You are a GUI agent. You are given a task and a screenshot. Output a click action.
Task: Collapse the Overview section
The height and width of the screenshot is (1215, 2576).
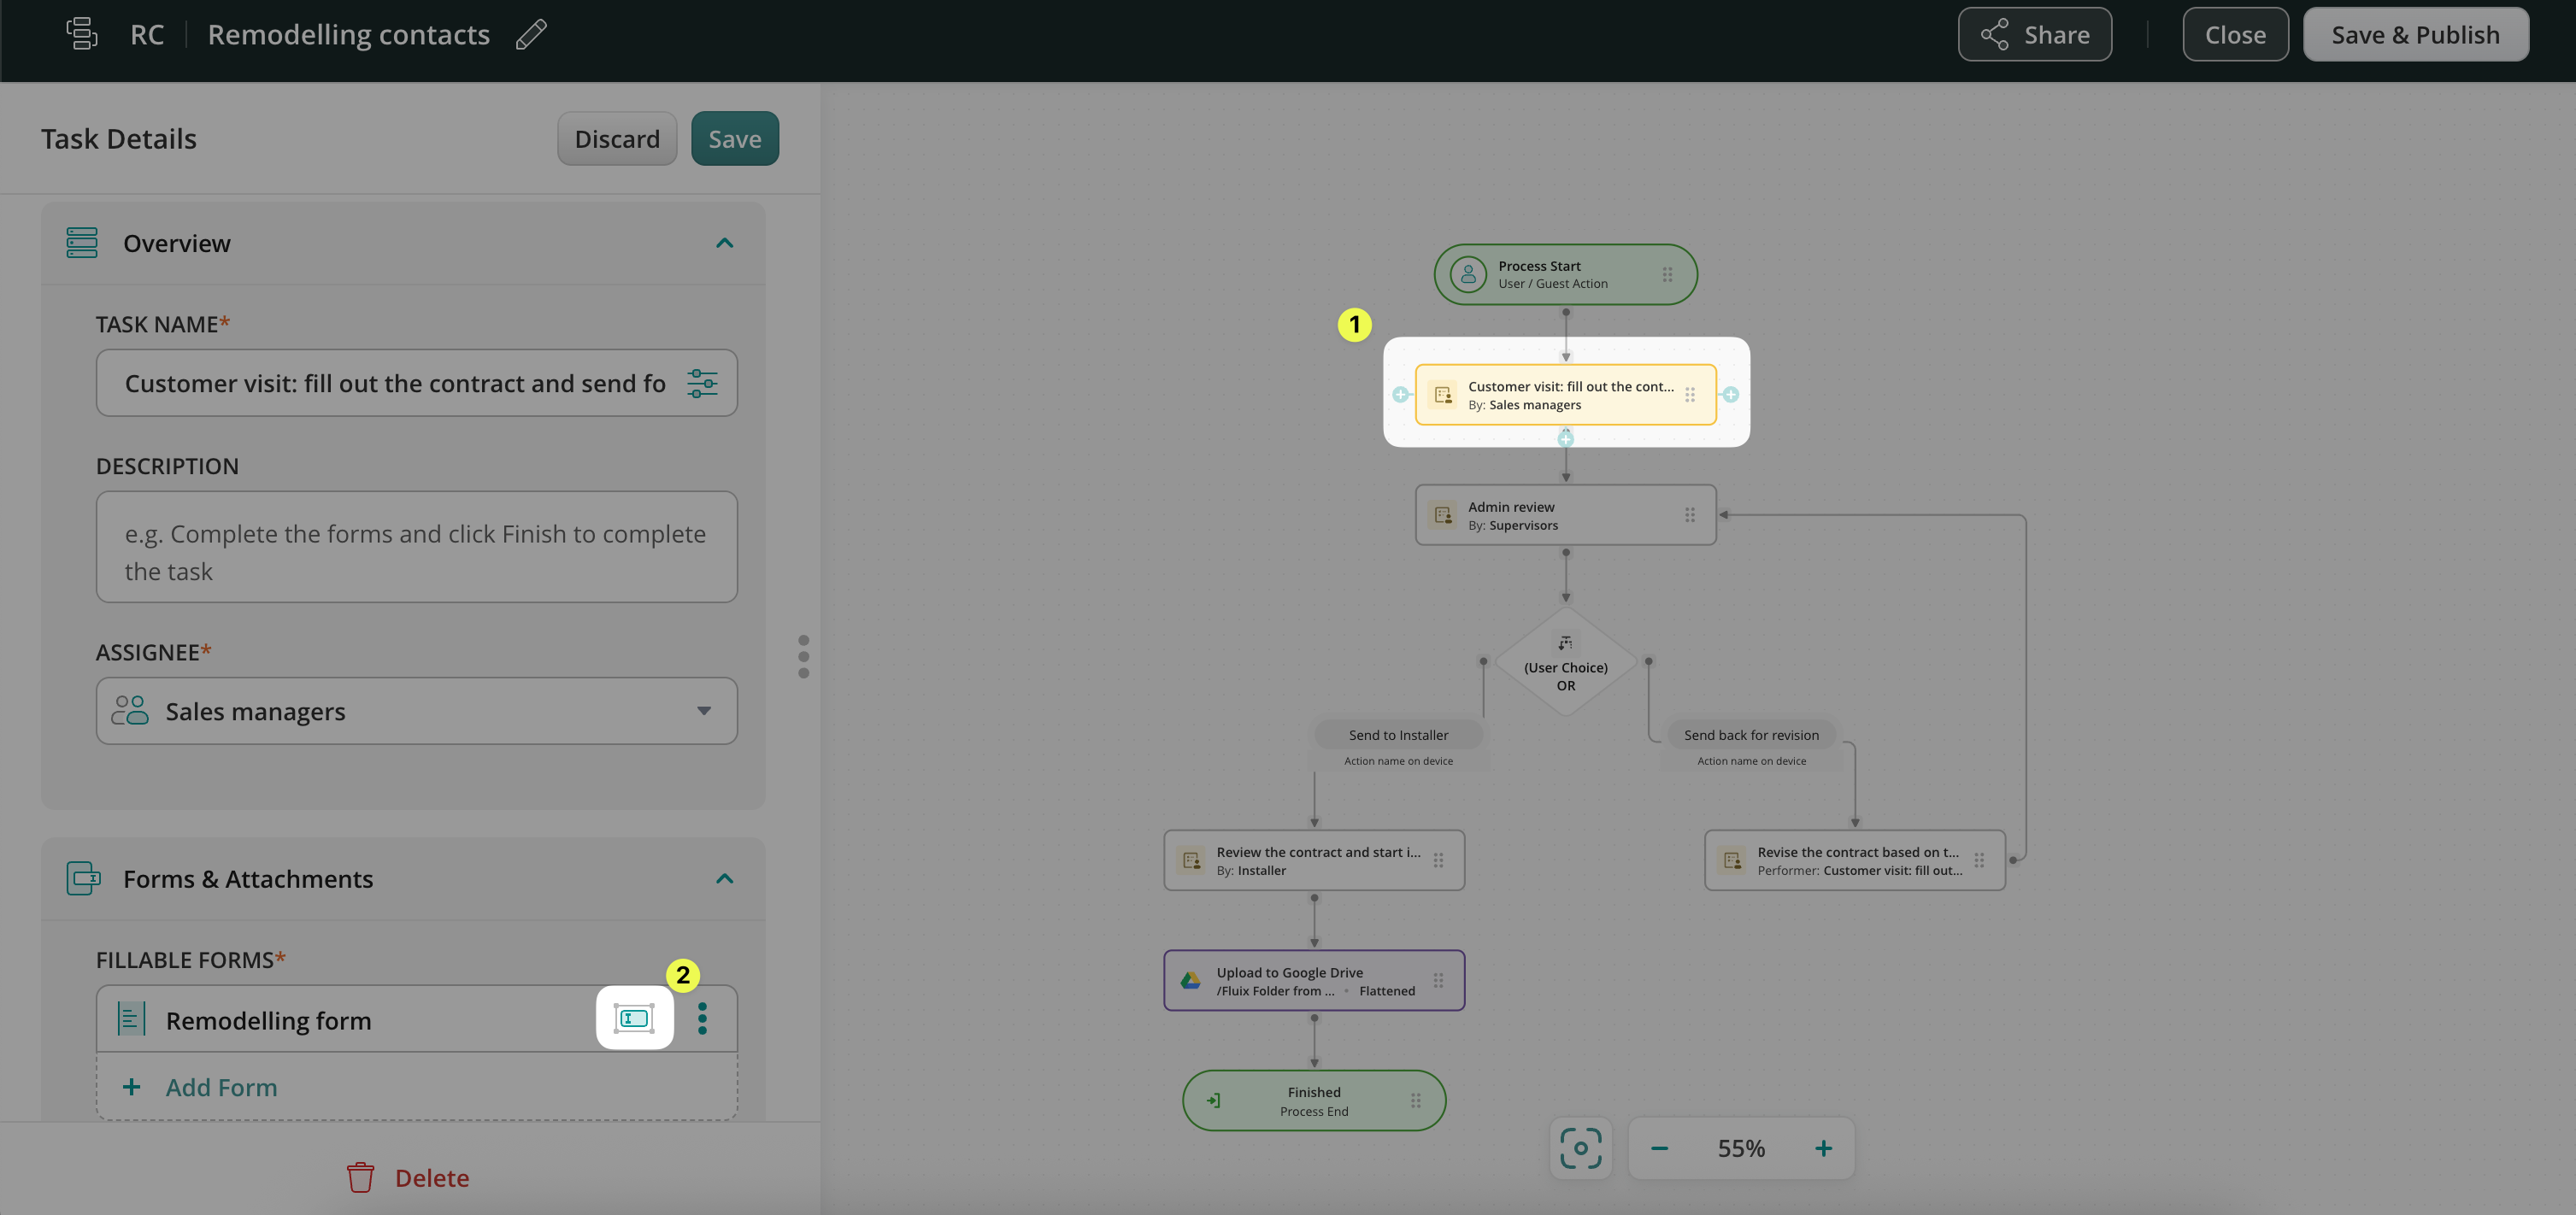(x=724, y=243)
